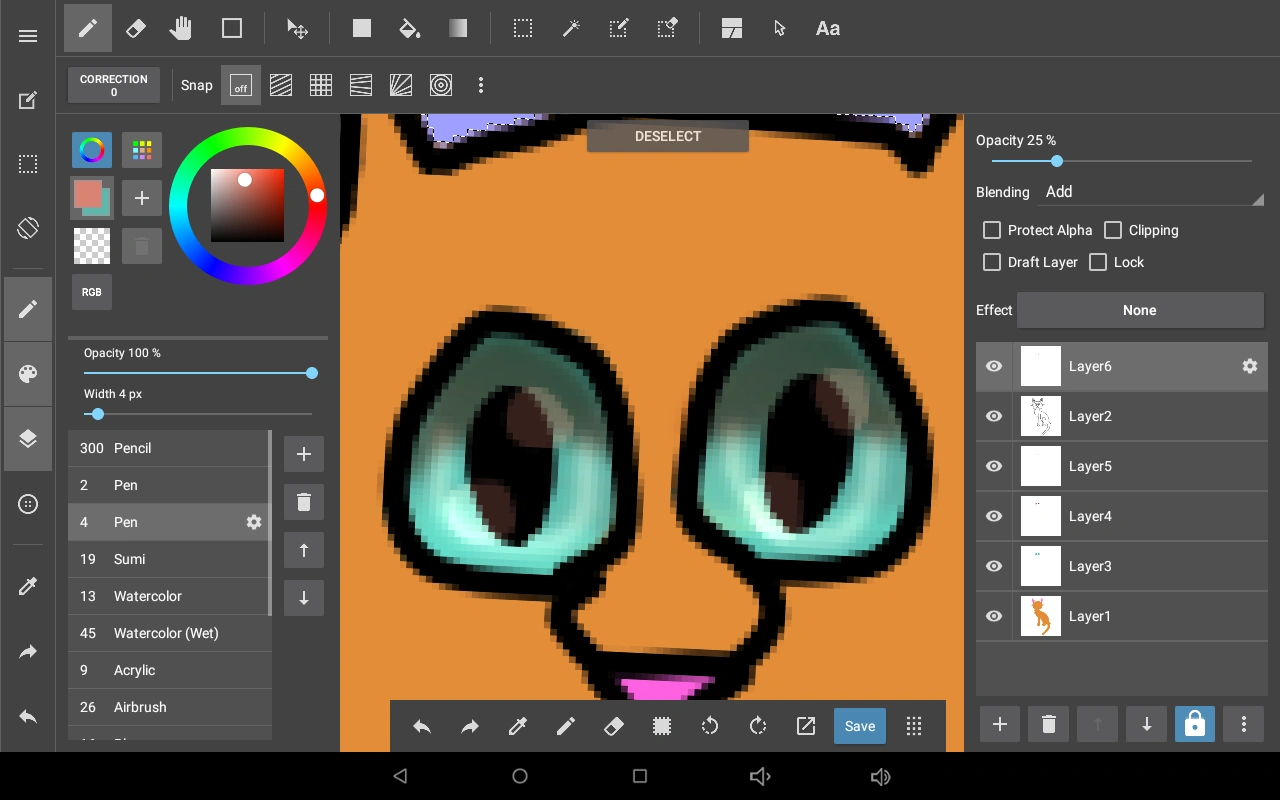Open eyedropper in left sidebar
Viewport: 1280px width, 800px height.
pyautogui.click(x=28, y=587)
